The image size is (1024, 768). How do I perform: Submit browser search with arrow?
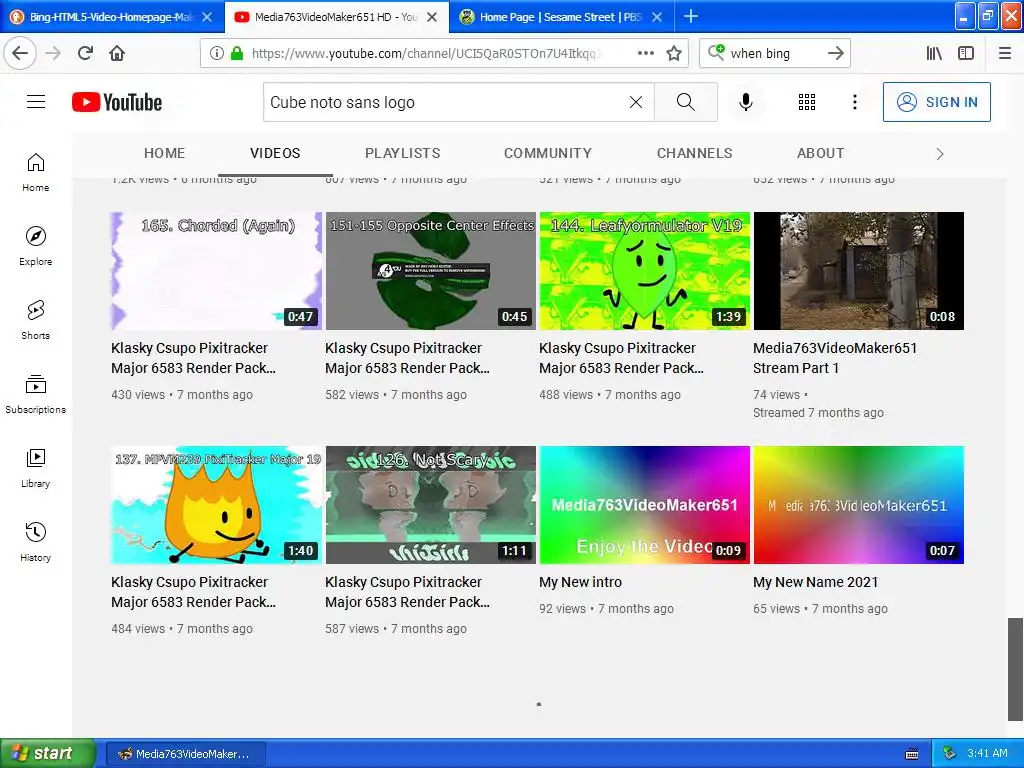pyautogui.click(x=835, y=53)
